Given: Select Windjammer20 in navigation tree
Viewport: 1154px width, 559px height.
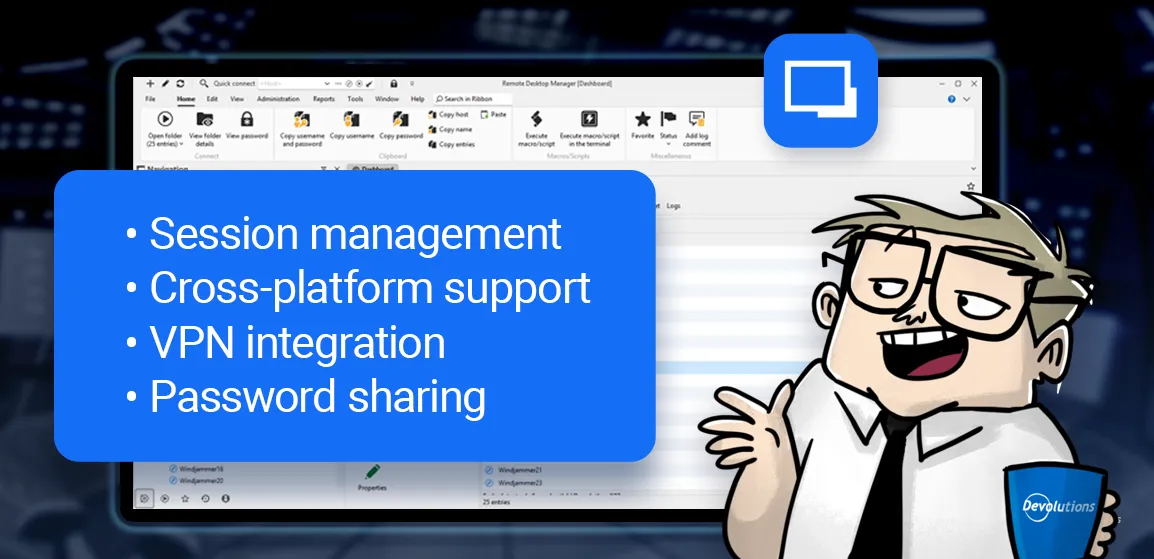Looking at the screenshot, I should (196, 481).
